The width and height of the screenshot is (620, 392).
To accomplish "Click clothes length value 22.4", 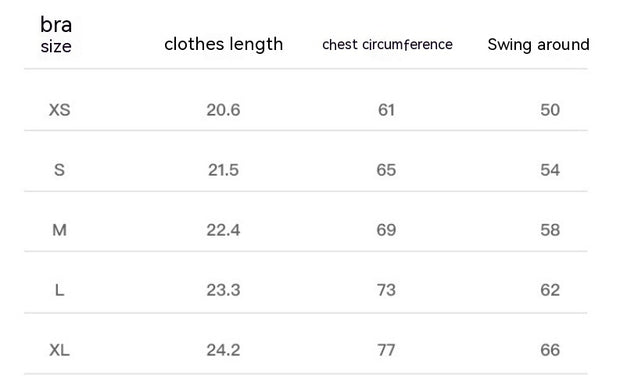I will tap(223, 230).
